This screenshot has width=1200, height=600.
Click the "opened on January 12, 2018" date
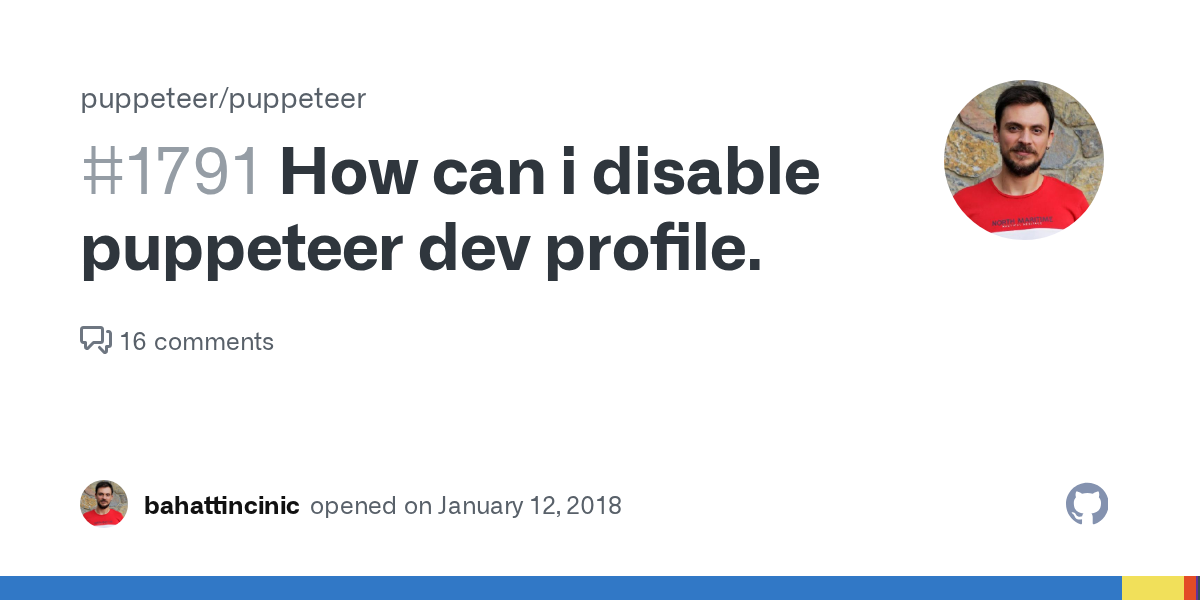[466, 506]
